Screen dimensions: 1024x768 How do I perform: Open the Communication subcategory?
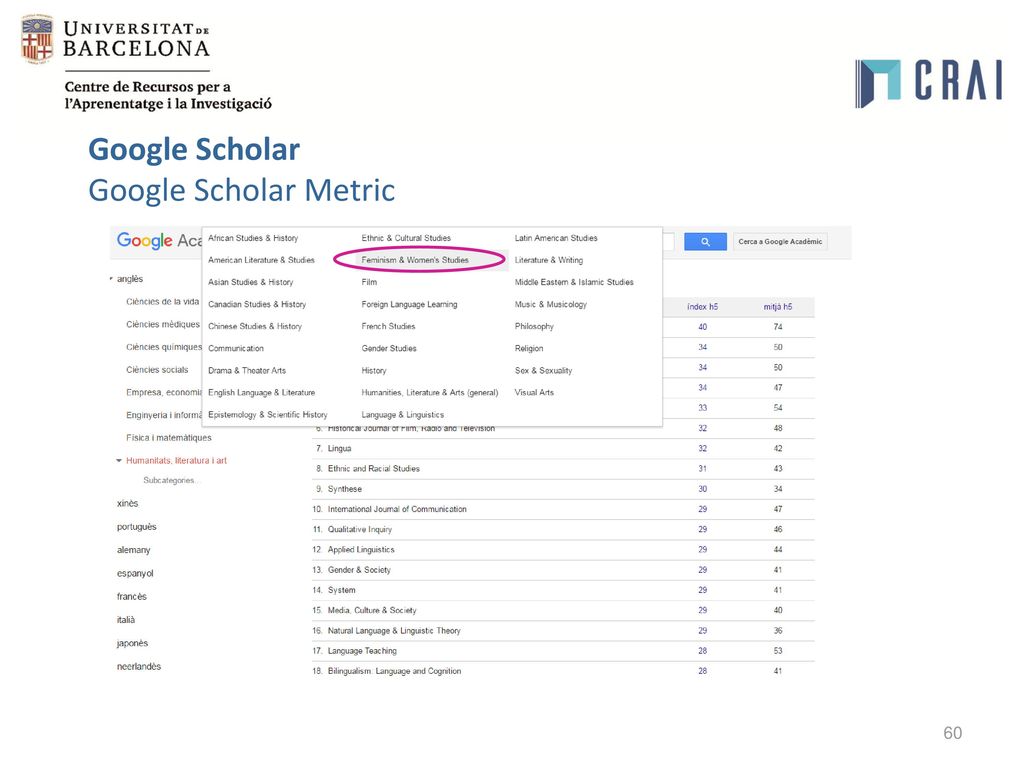click(x=236, y=349)
